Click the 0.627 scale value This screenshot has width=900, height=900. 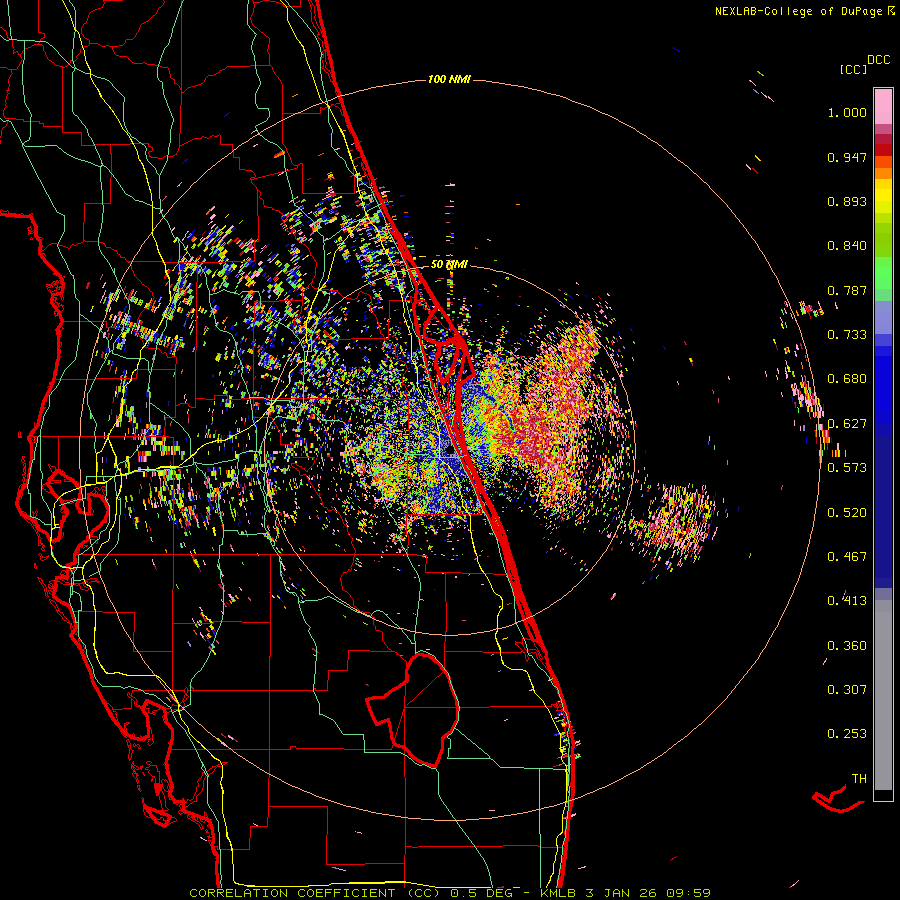[x=847, y=424]
